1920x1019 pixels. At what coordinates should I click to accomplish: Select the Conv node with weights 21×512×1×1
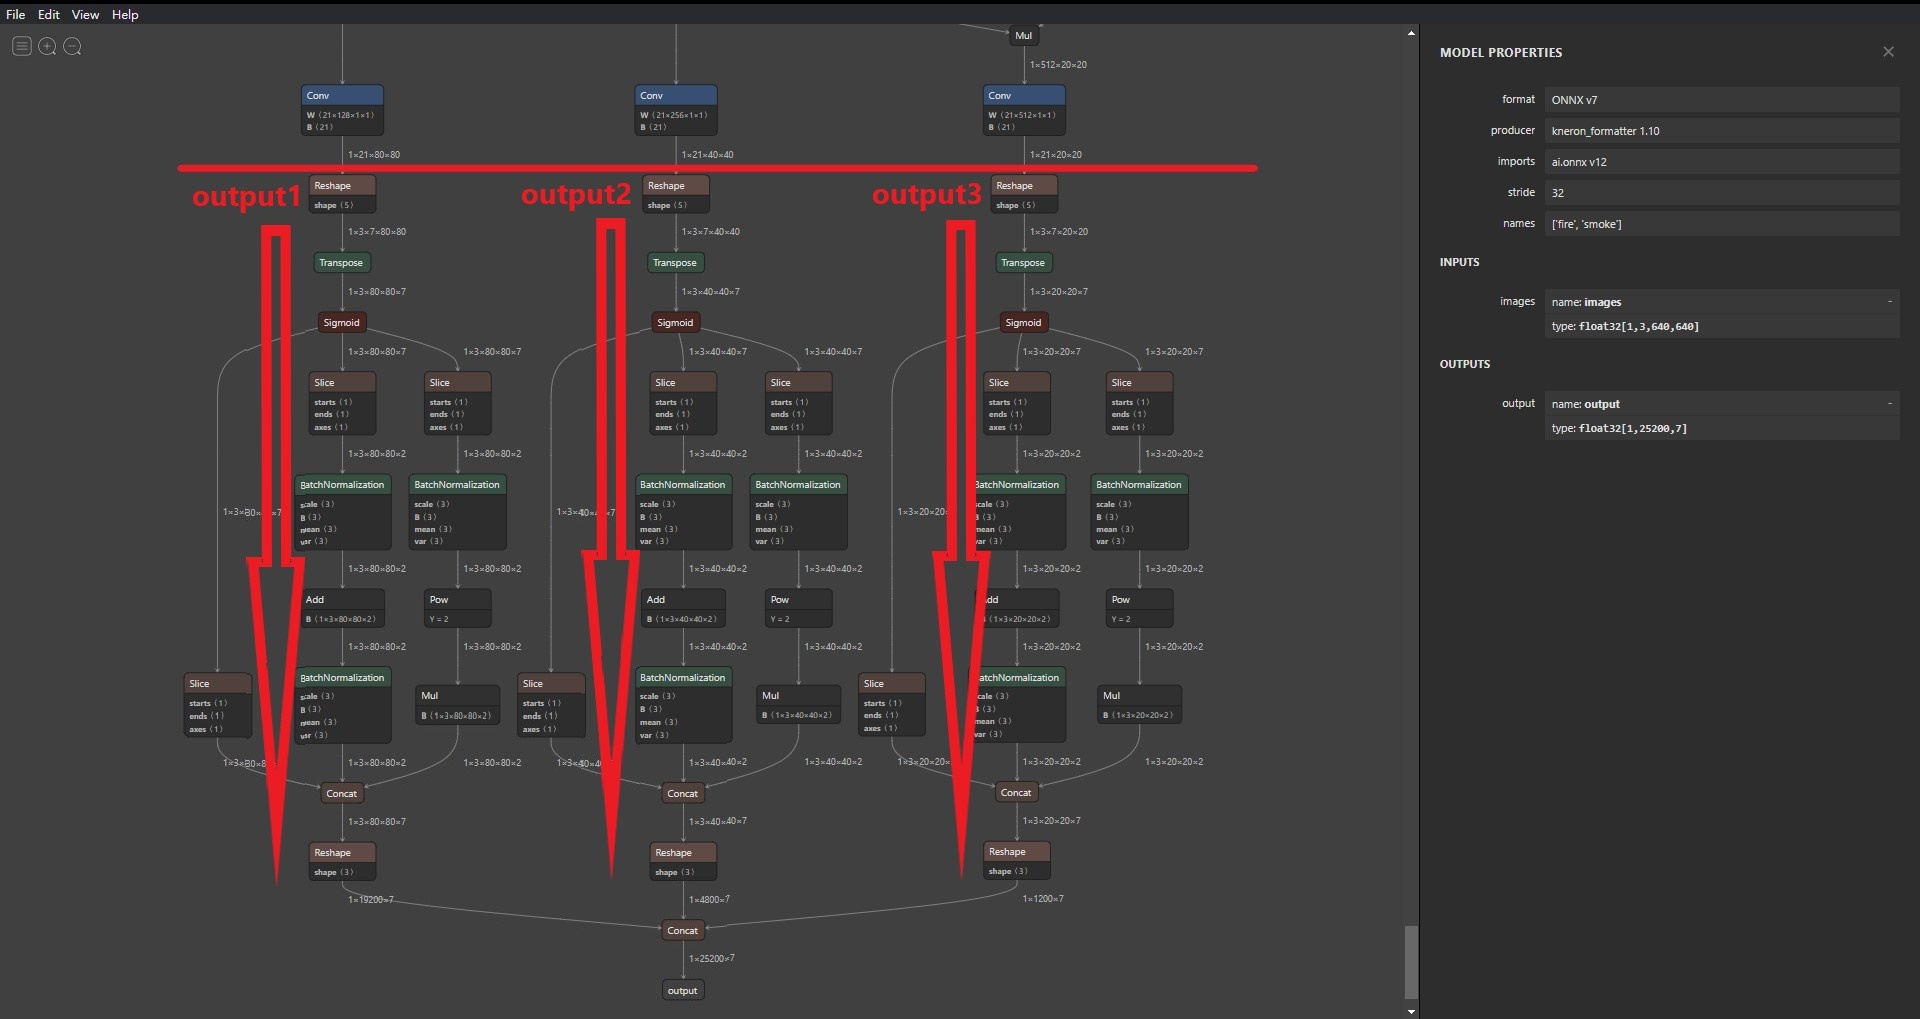click(1024, 96)
